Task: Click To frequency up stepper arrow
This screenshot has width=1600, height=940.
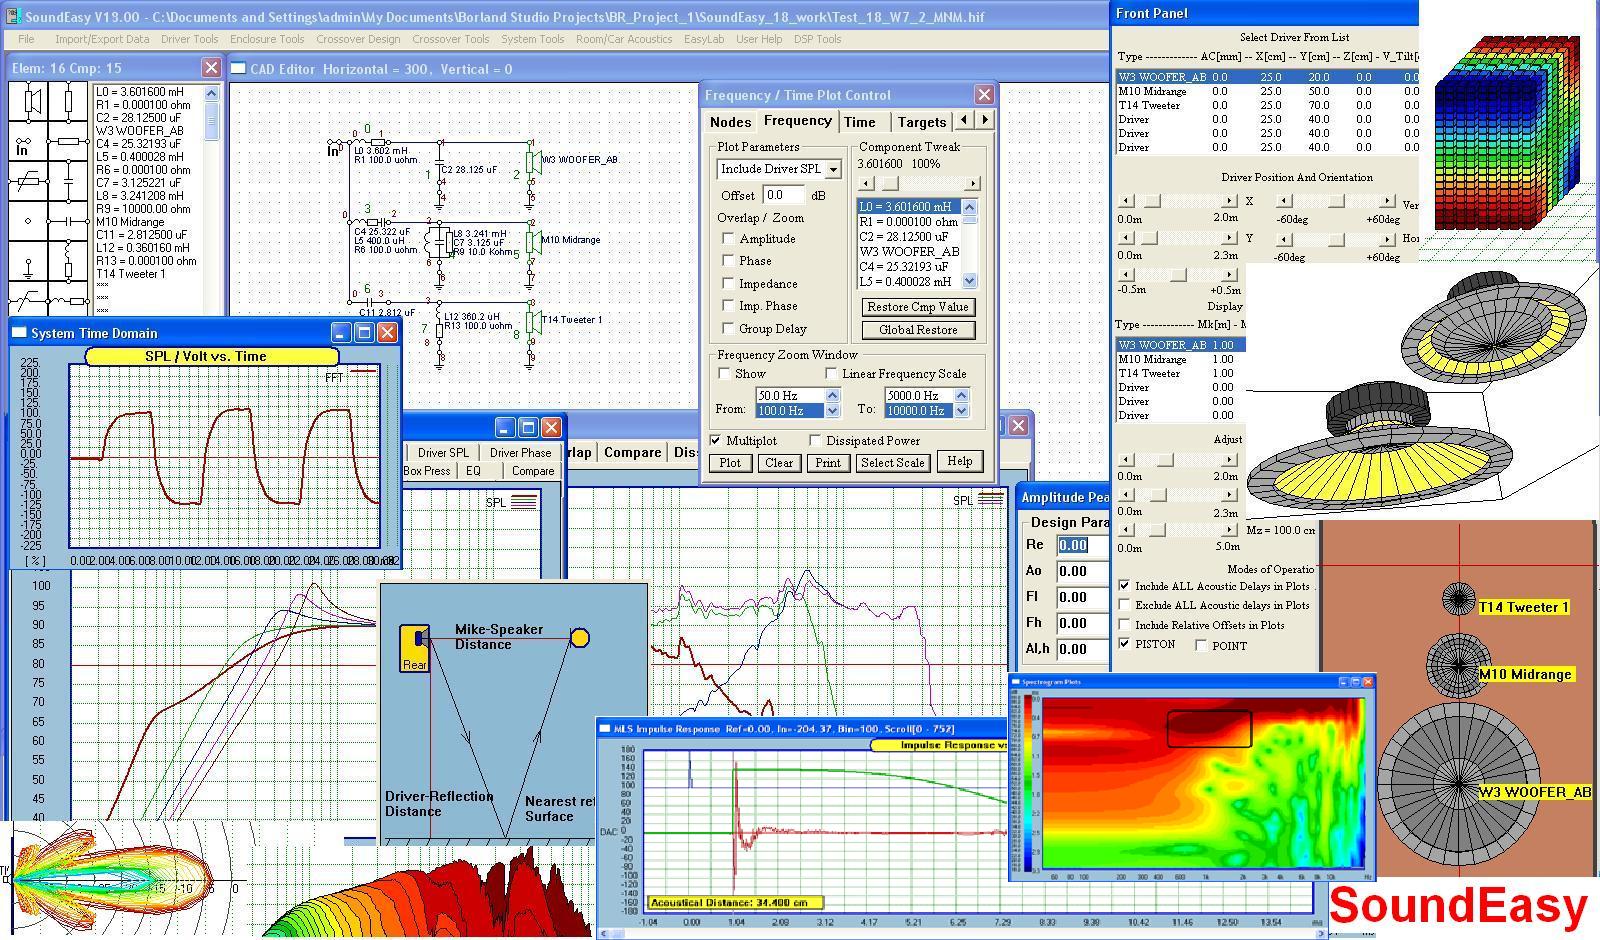Action: 962,396
